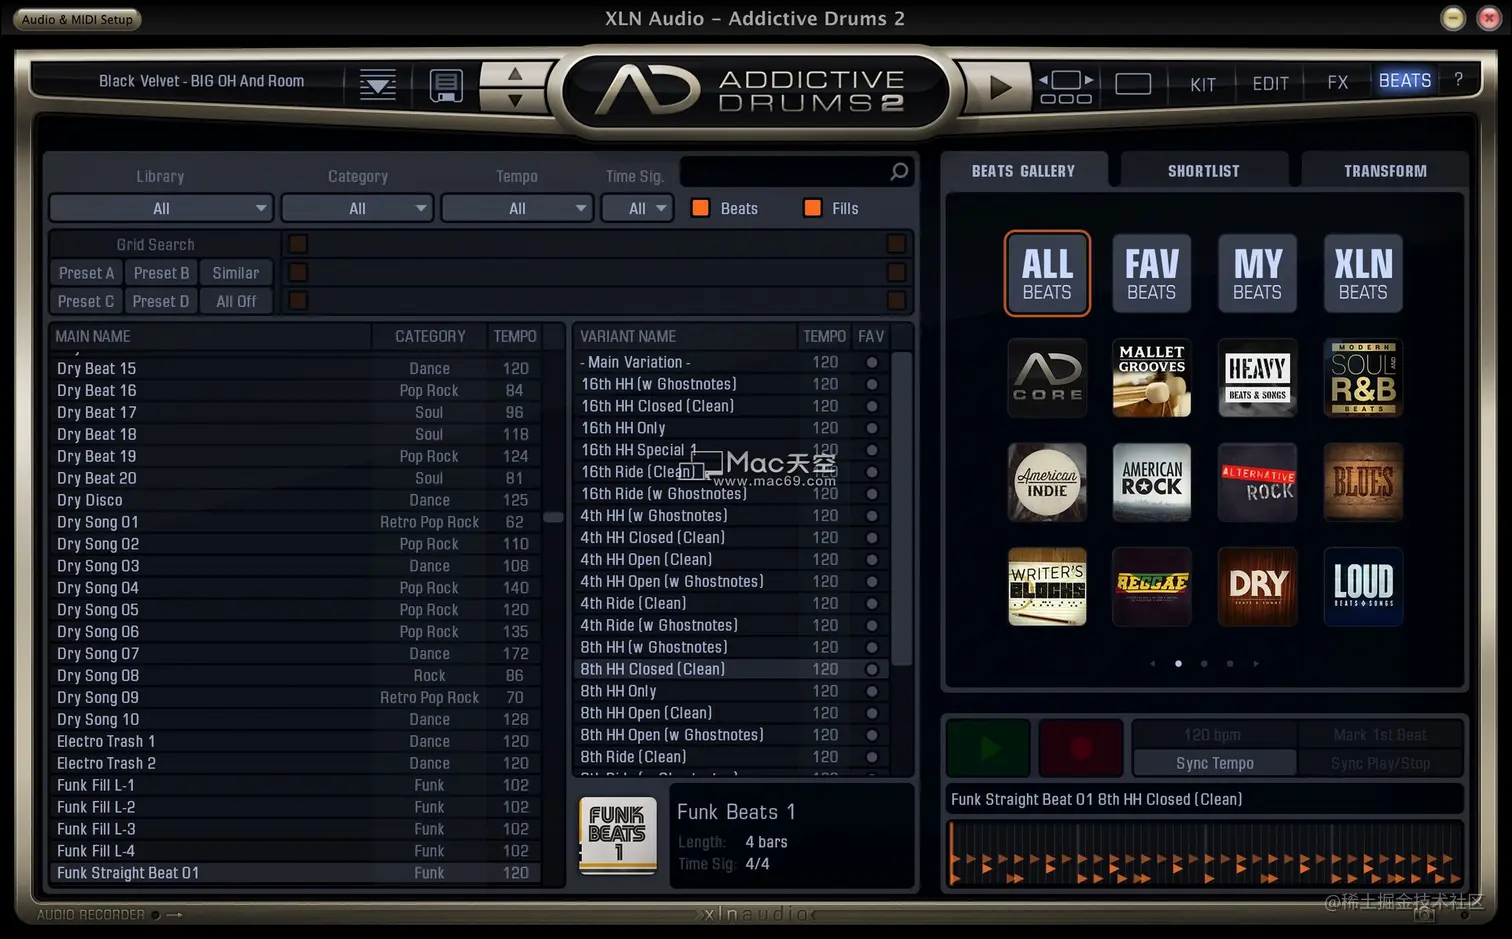Toggle favorite for 8th Ride (Clean)

click(x=872, y=757)
